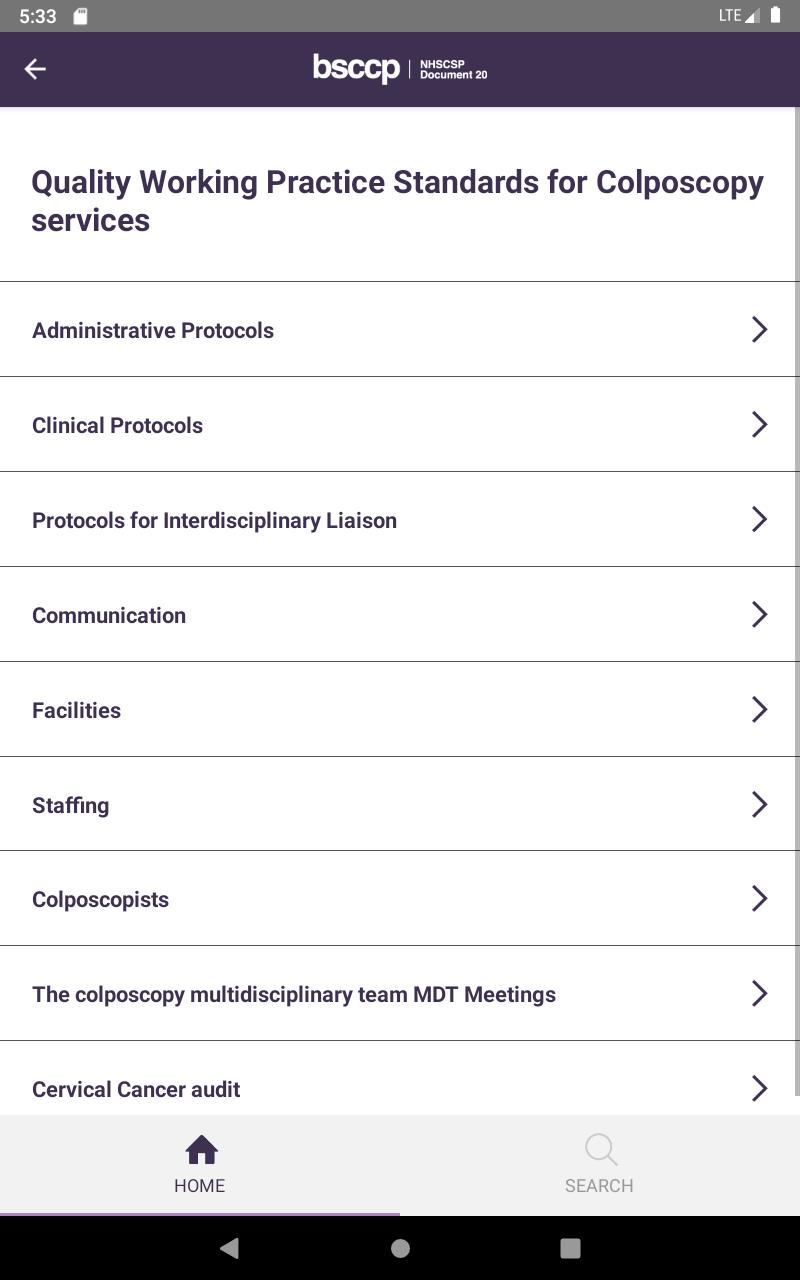Expand Facilities chevron arrow
This screenshot has width=800, height=1280.
coord(759,709)
